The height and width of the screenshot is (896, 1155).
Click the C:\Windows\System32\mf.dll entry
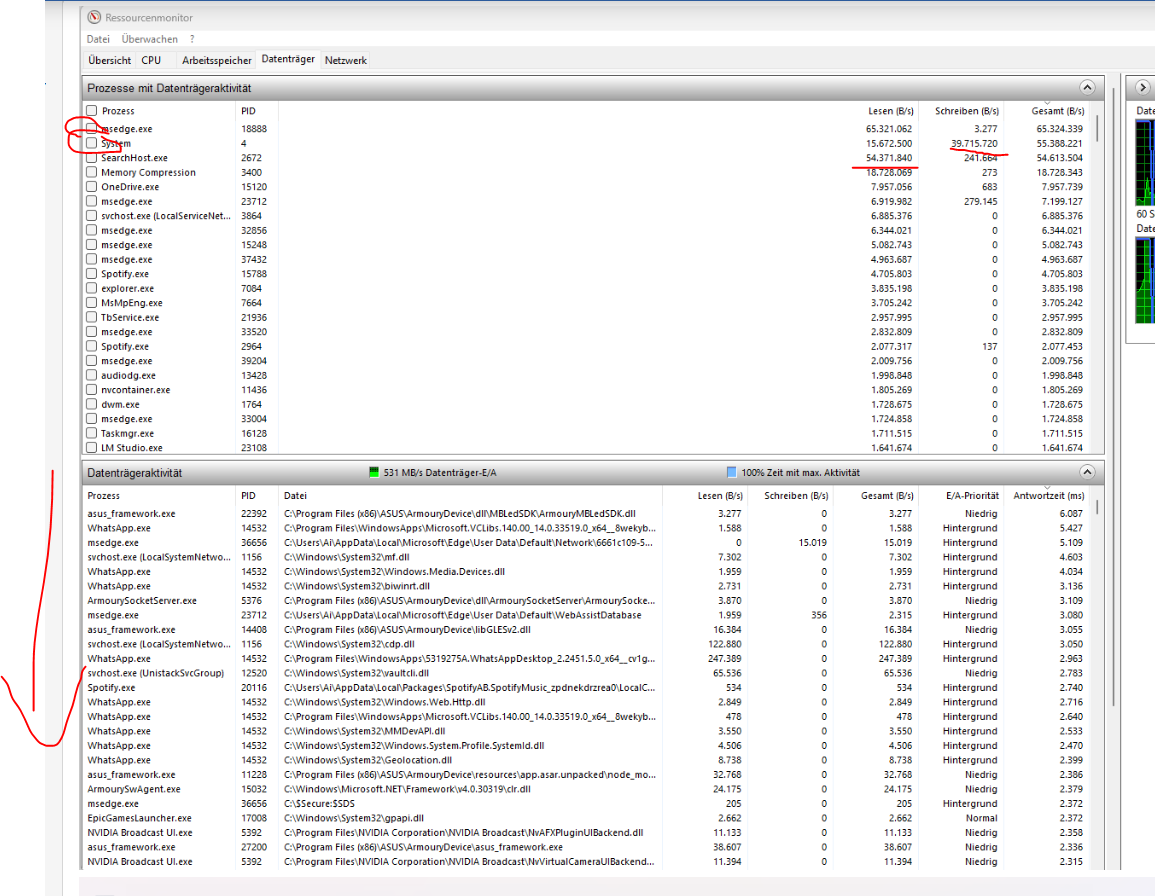click(x=346, y=557)
